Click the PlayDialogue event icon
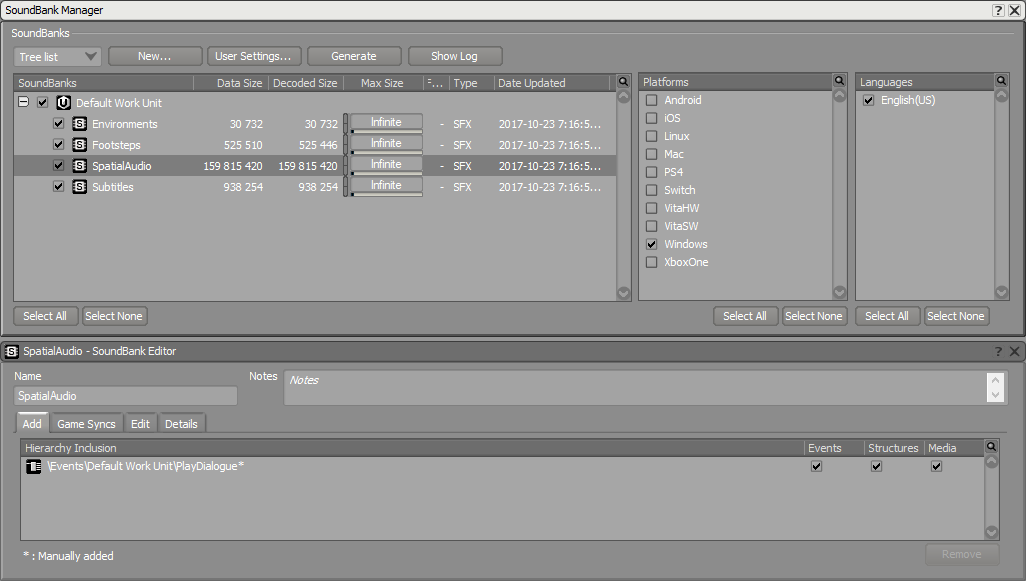The height and width of the screenshot is (581, 1026). pos(33,467)
